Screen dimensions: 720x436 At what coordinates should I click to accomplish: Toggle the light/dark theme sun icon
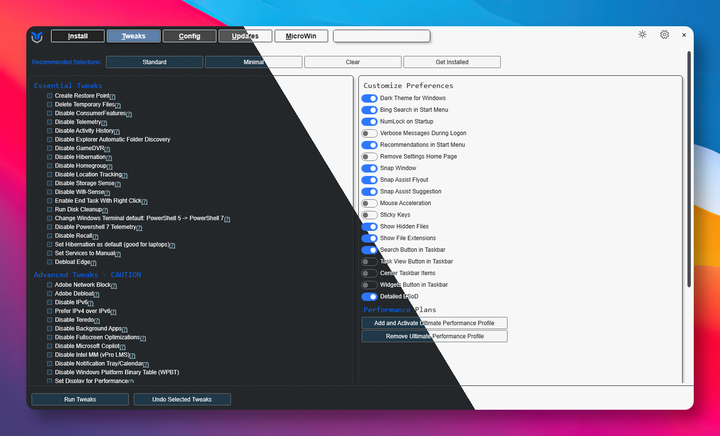pos(642,34)
